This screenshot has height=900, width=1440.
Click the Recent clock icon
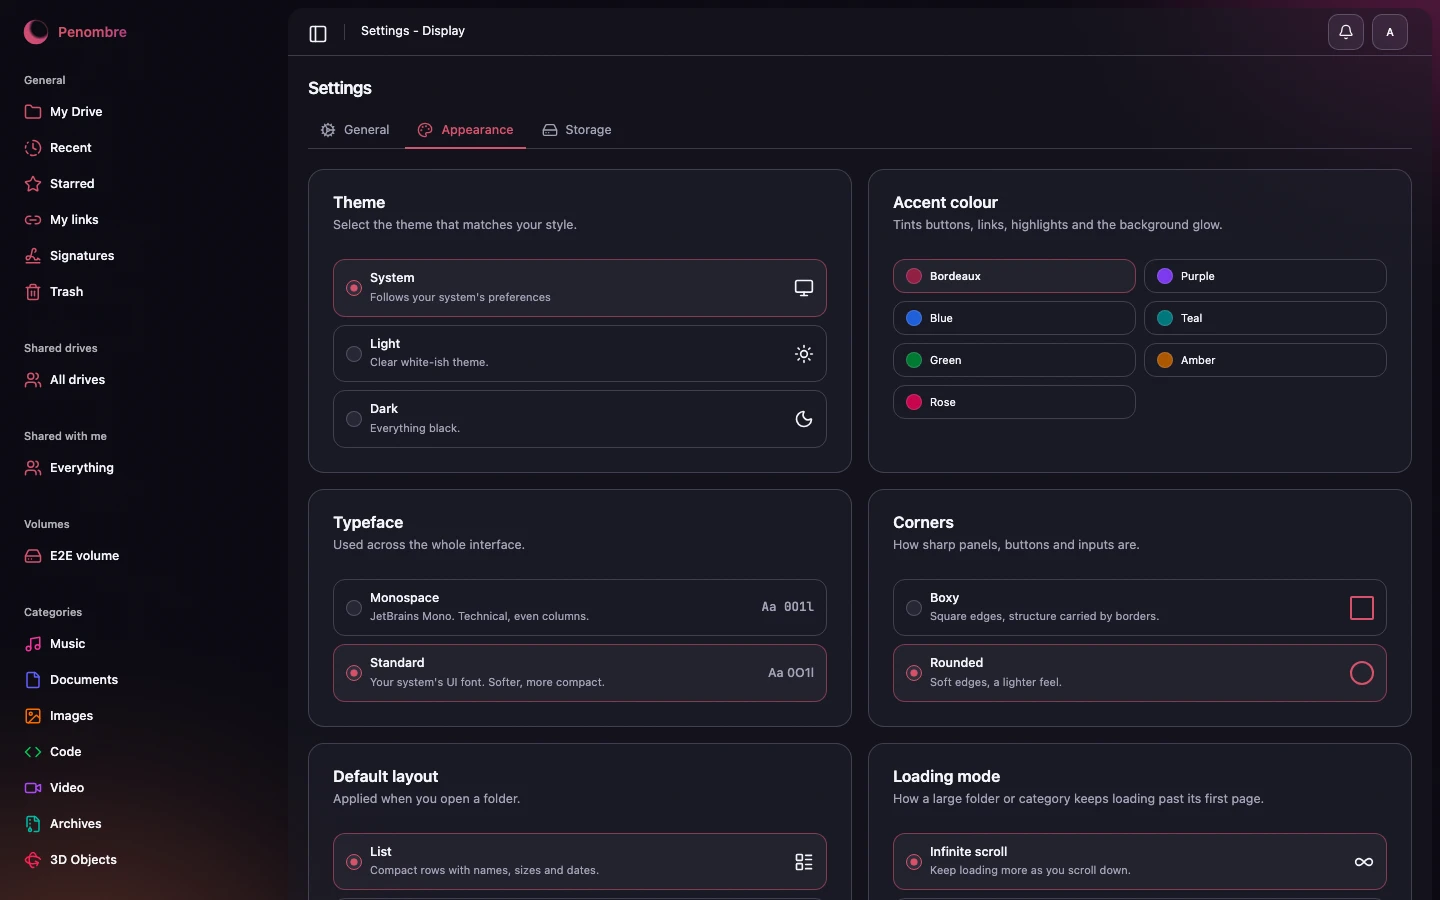tap(33, 148)
